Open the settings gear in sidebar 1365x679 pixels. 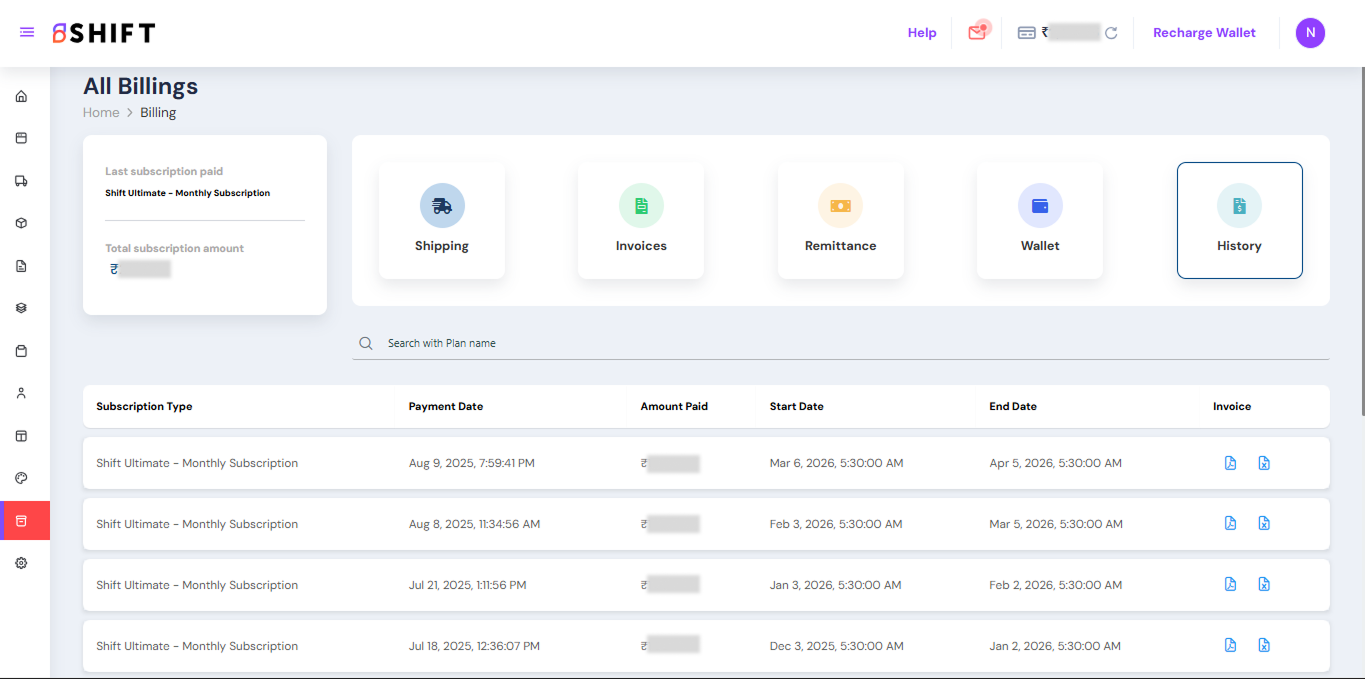tap(21, 563)
